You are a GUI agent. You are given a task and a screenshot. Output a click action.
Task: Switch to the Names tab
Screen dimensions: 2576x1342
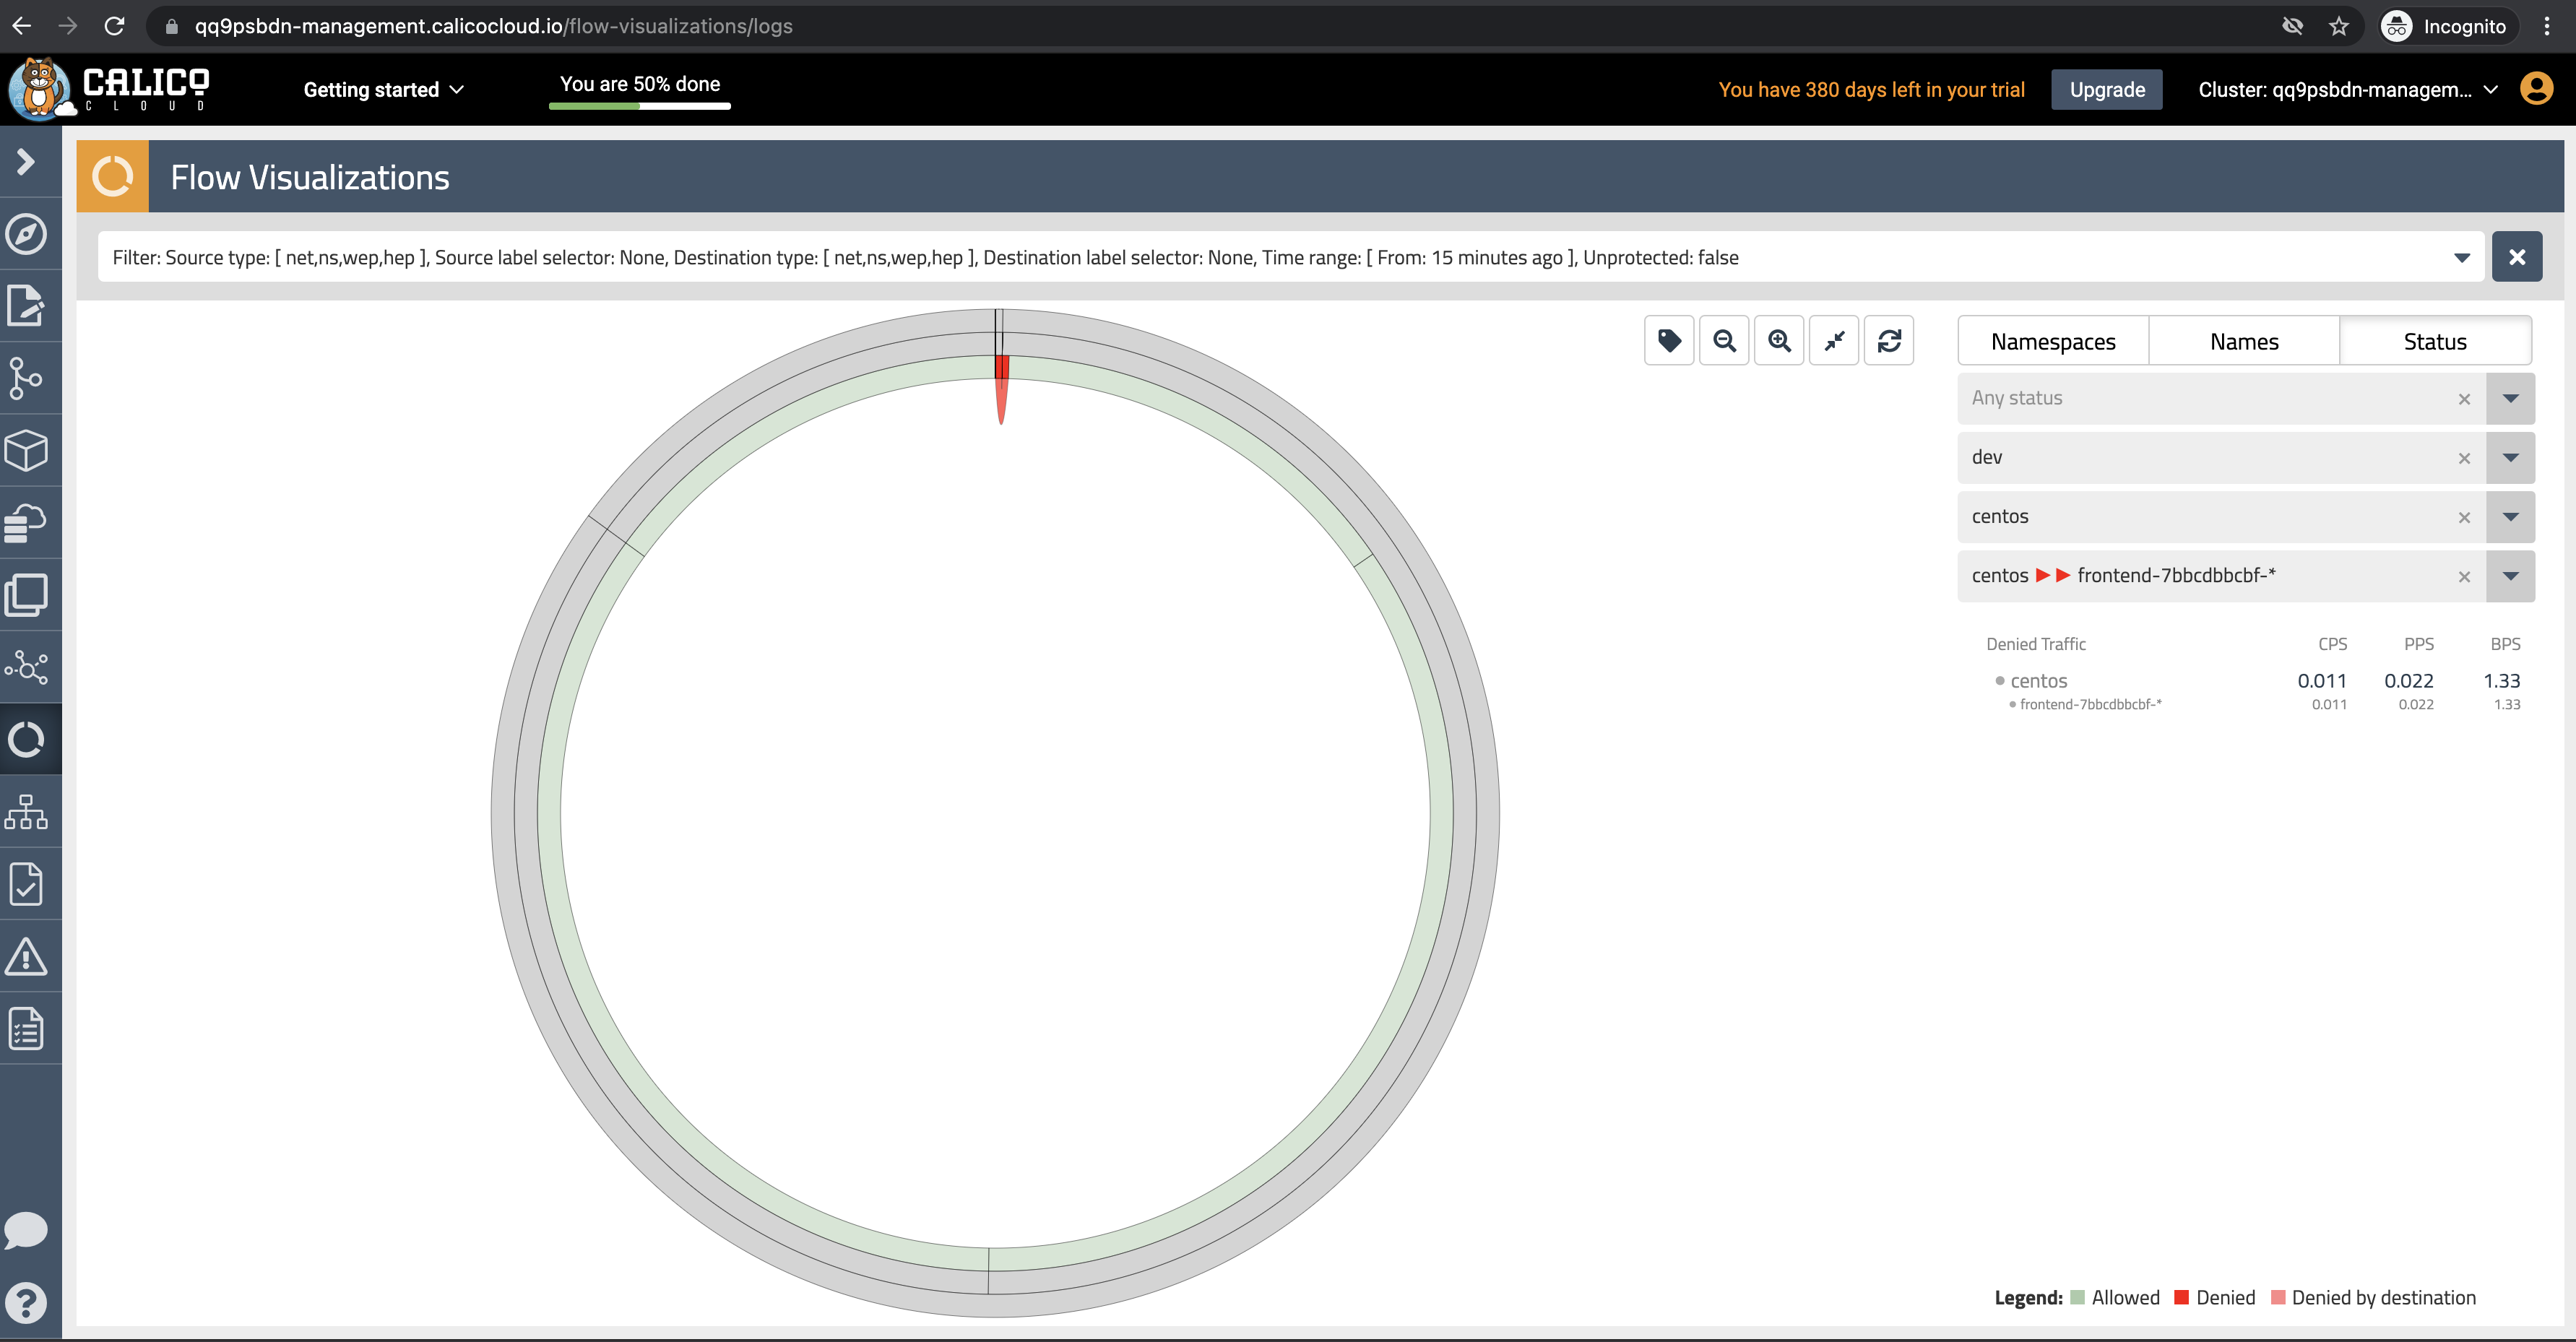coord(2244,342)
